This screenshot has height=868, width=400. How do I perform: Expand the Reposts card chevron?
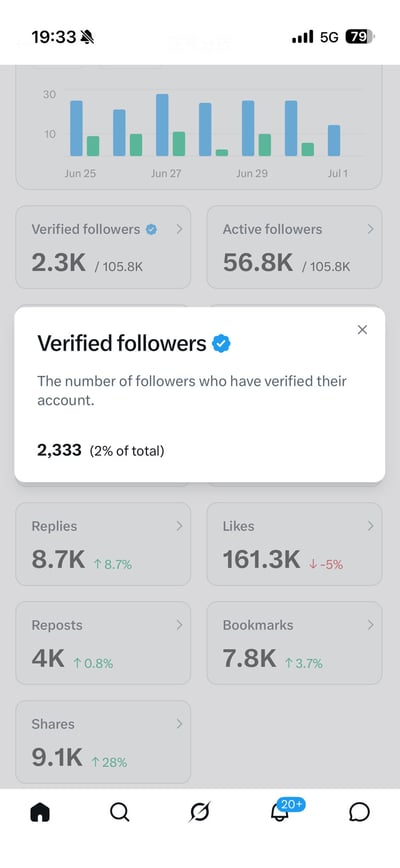[x=179, y=625]
